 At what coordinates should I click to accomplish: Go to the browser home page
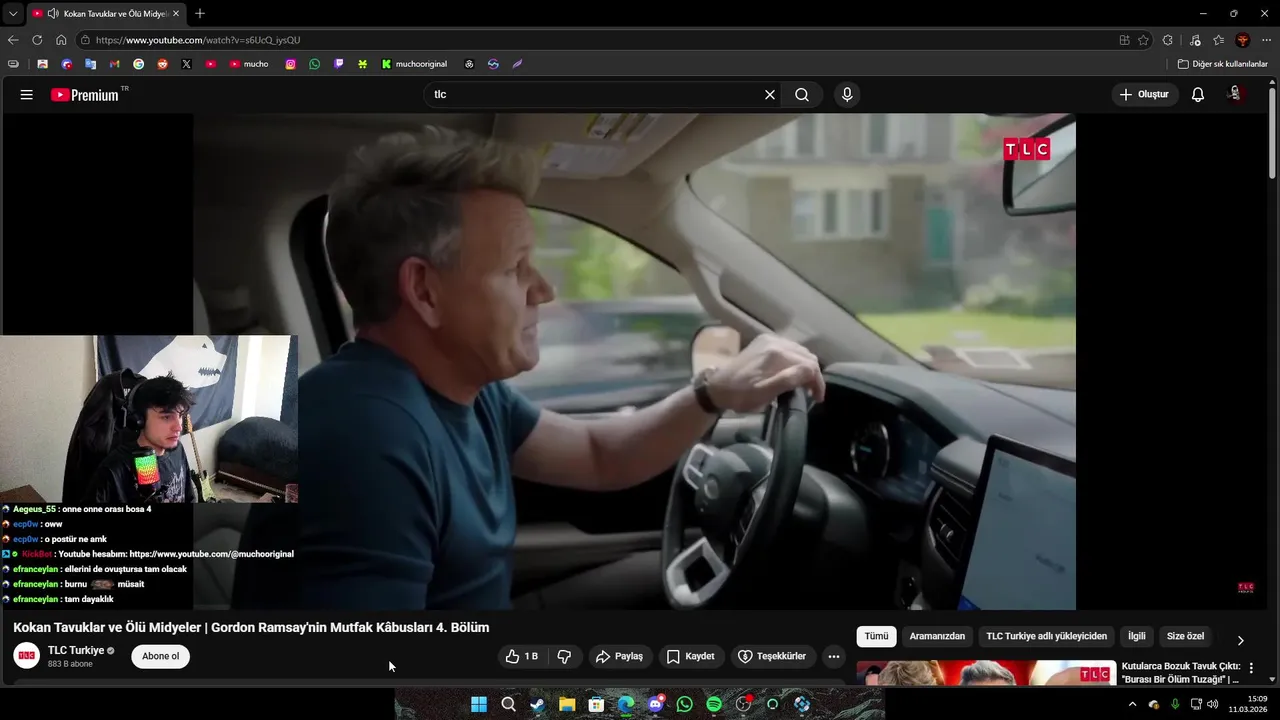[x=61, y=40]
